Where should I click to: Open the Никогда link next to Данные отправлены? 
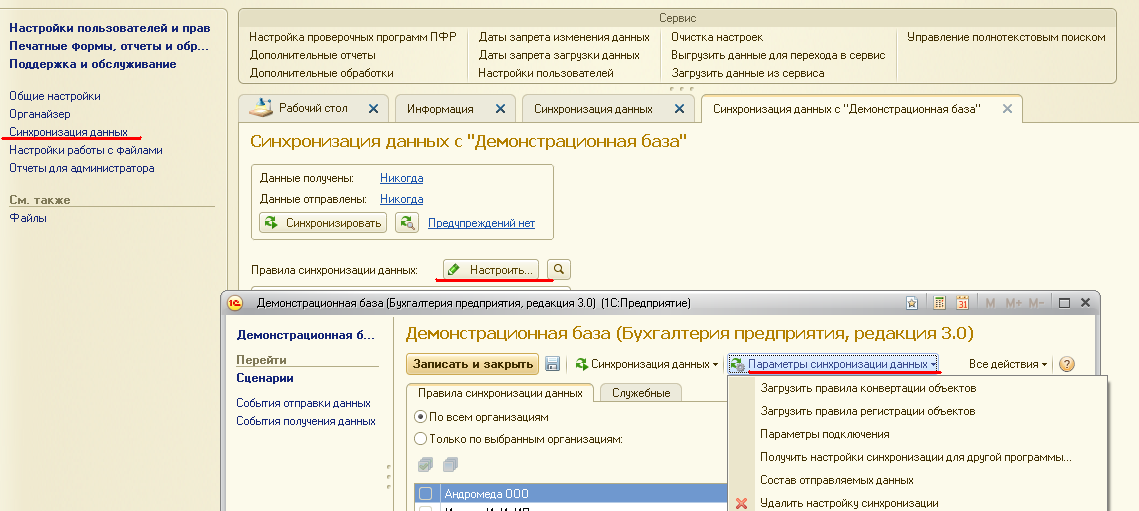point(402,199)
